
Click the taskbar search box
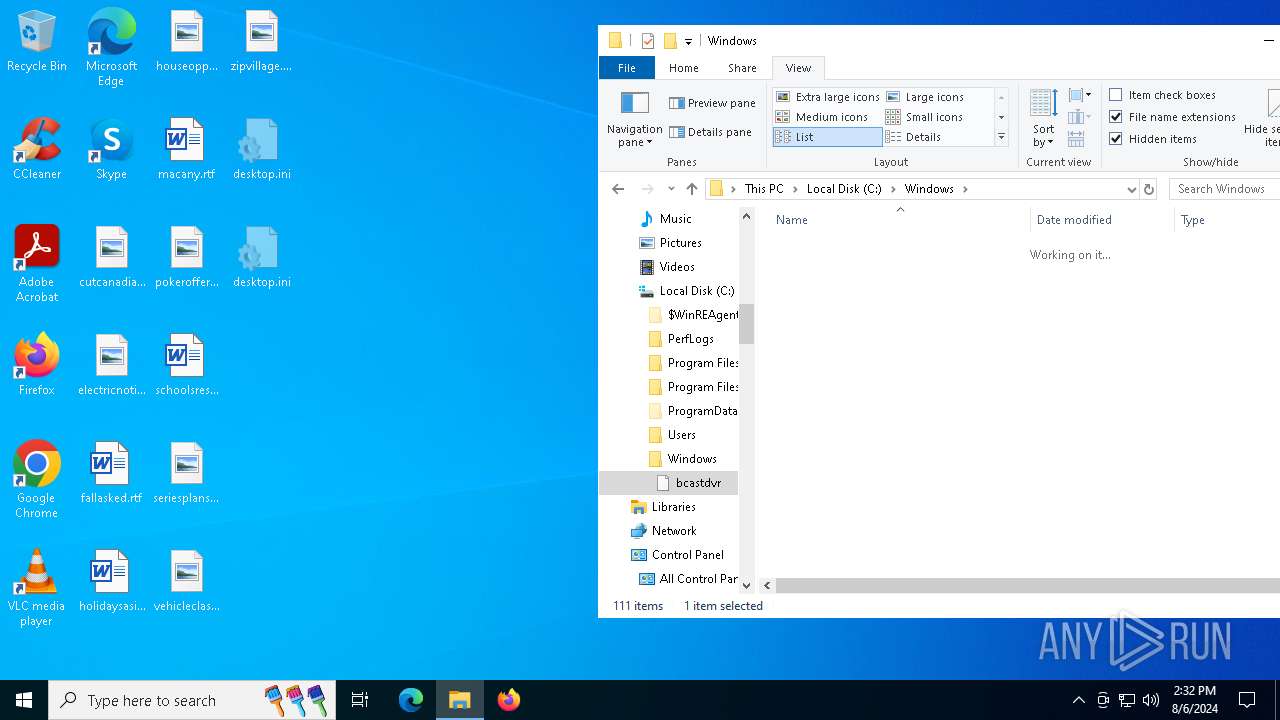192,700
